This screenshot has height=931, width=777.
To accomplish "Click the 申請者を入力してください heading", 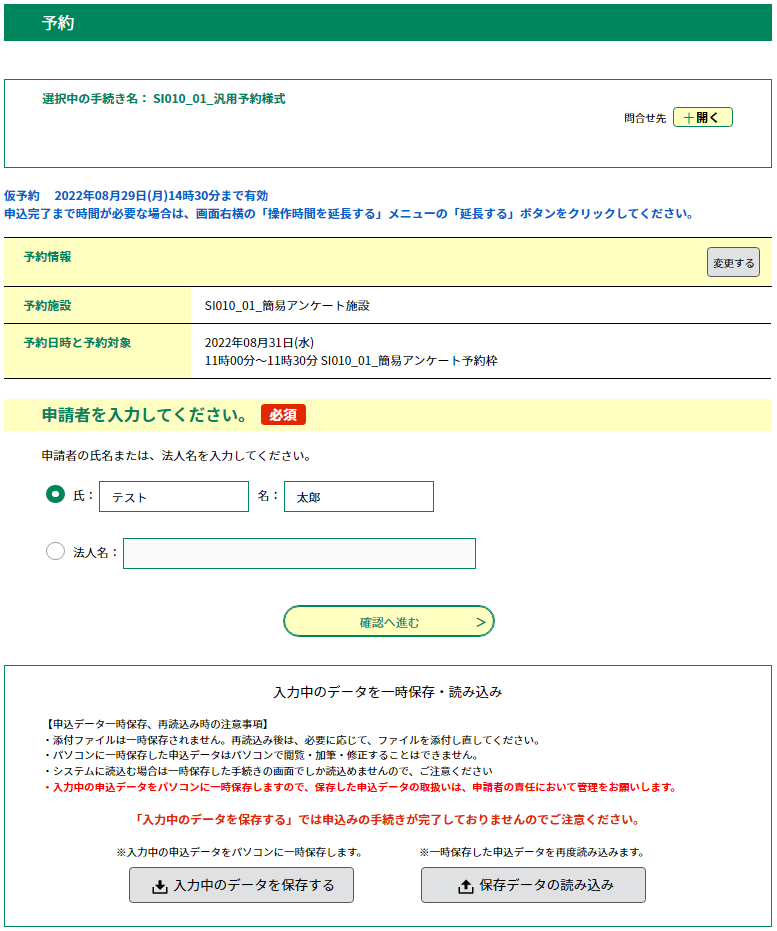I will [x=145, y=415].
